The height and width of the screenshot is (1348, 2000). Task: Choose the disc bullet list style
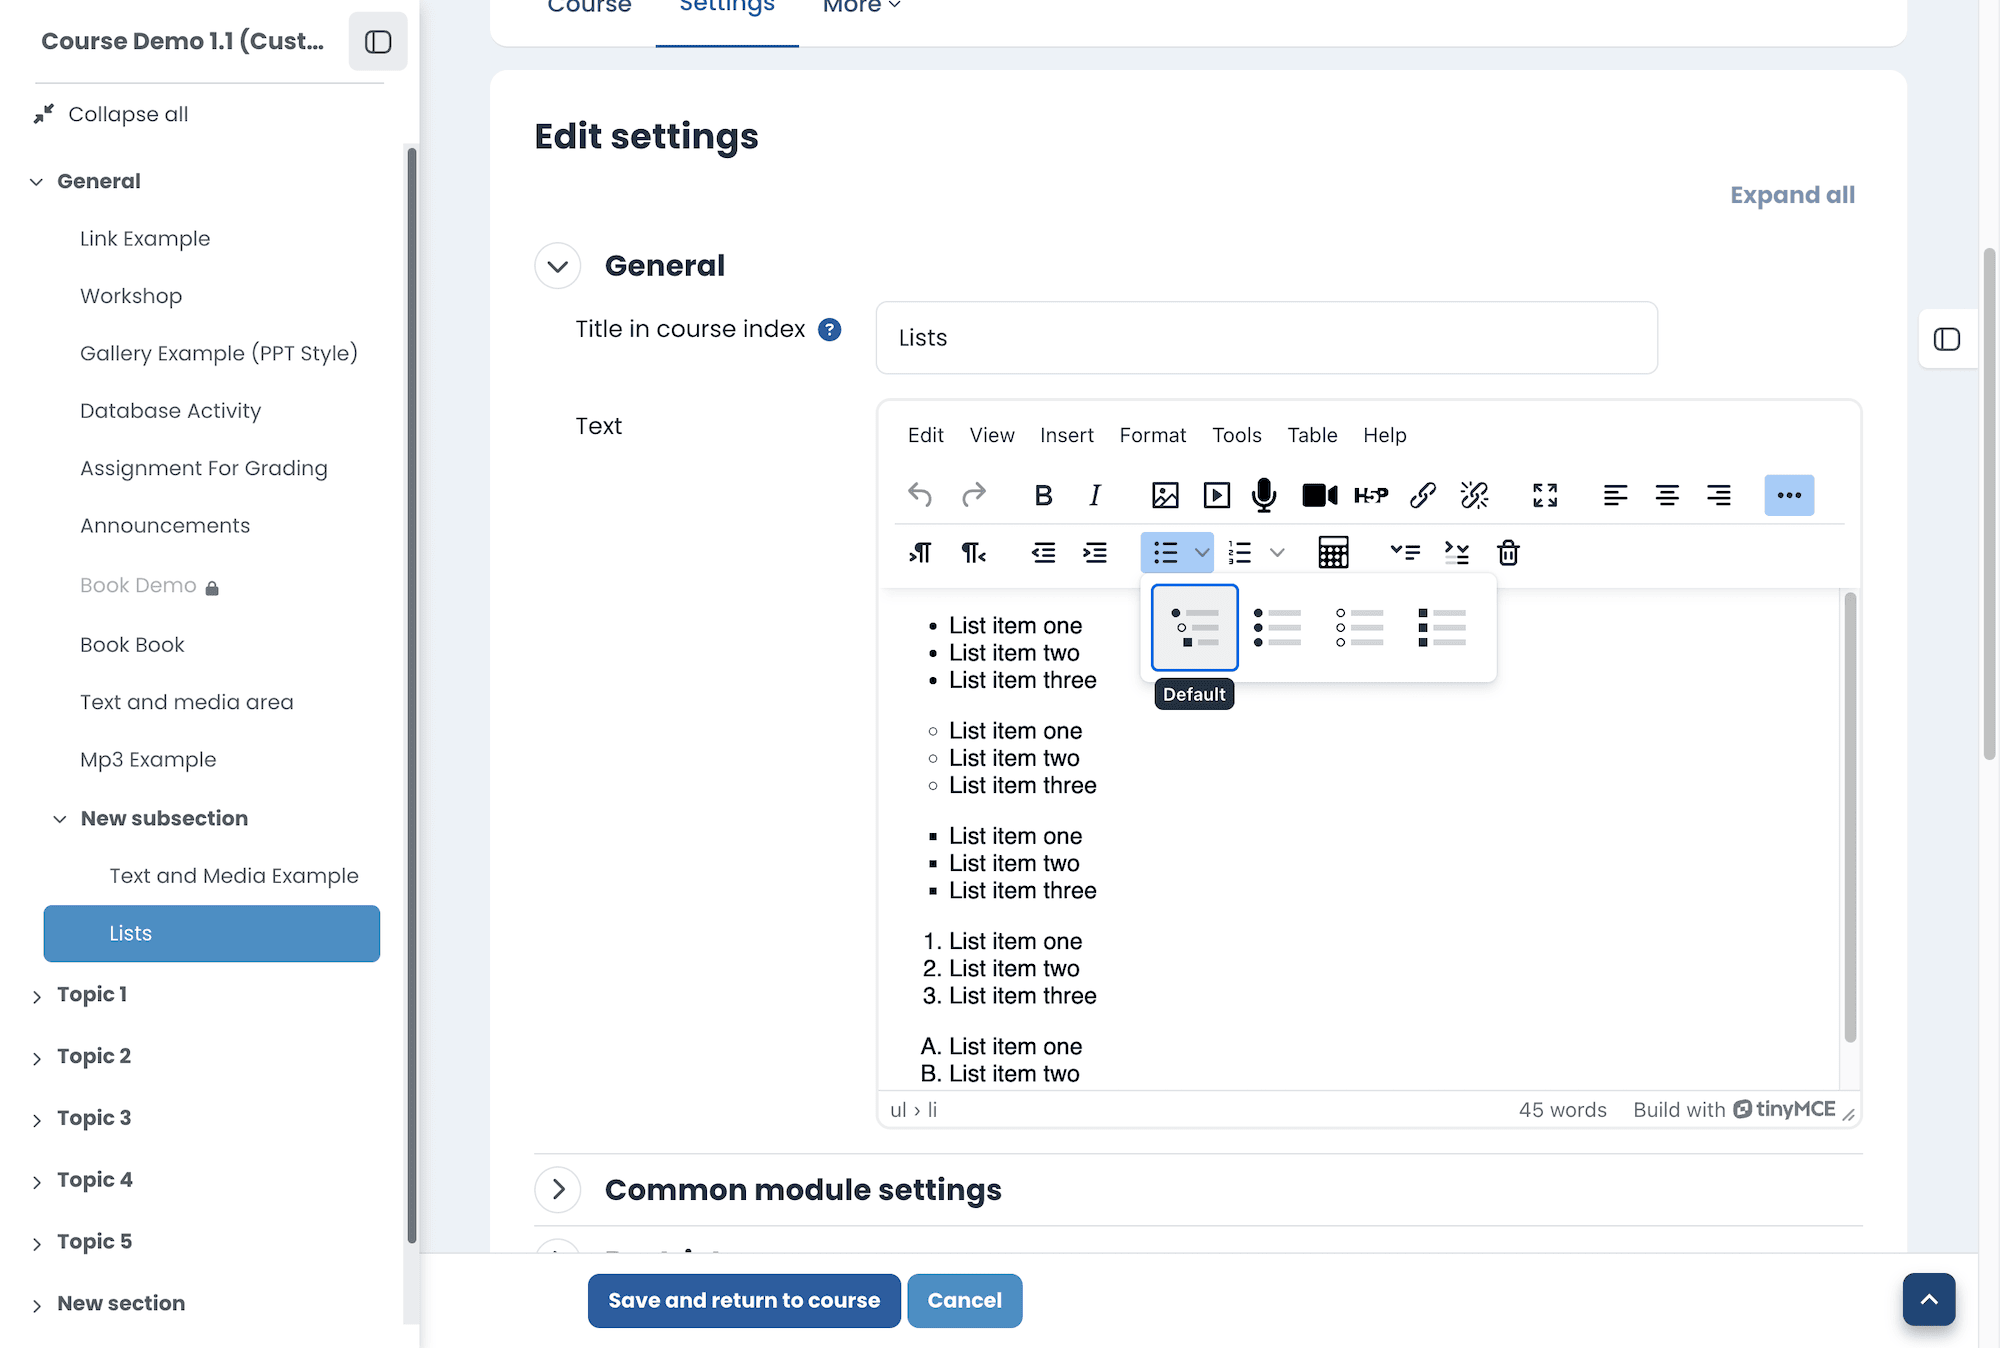tap(1277, 627)
